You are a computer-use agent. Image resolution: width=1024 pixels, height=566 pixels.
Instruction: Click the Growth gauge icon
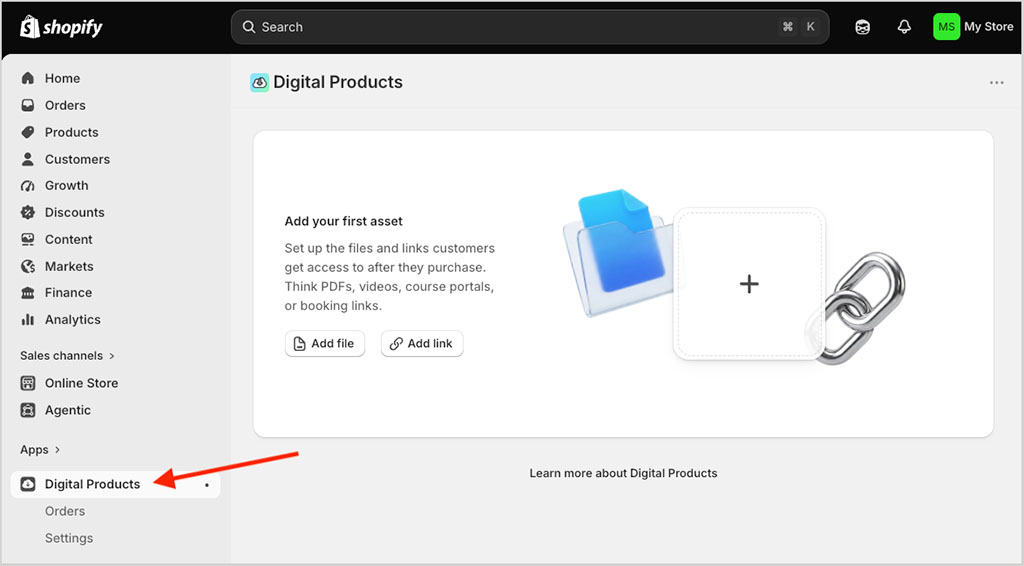coord(27,185)
